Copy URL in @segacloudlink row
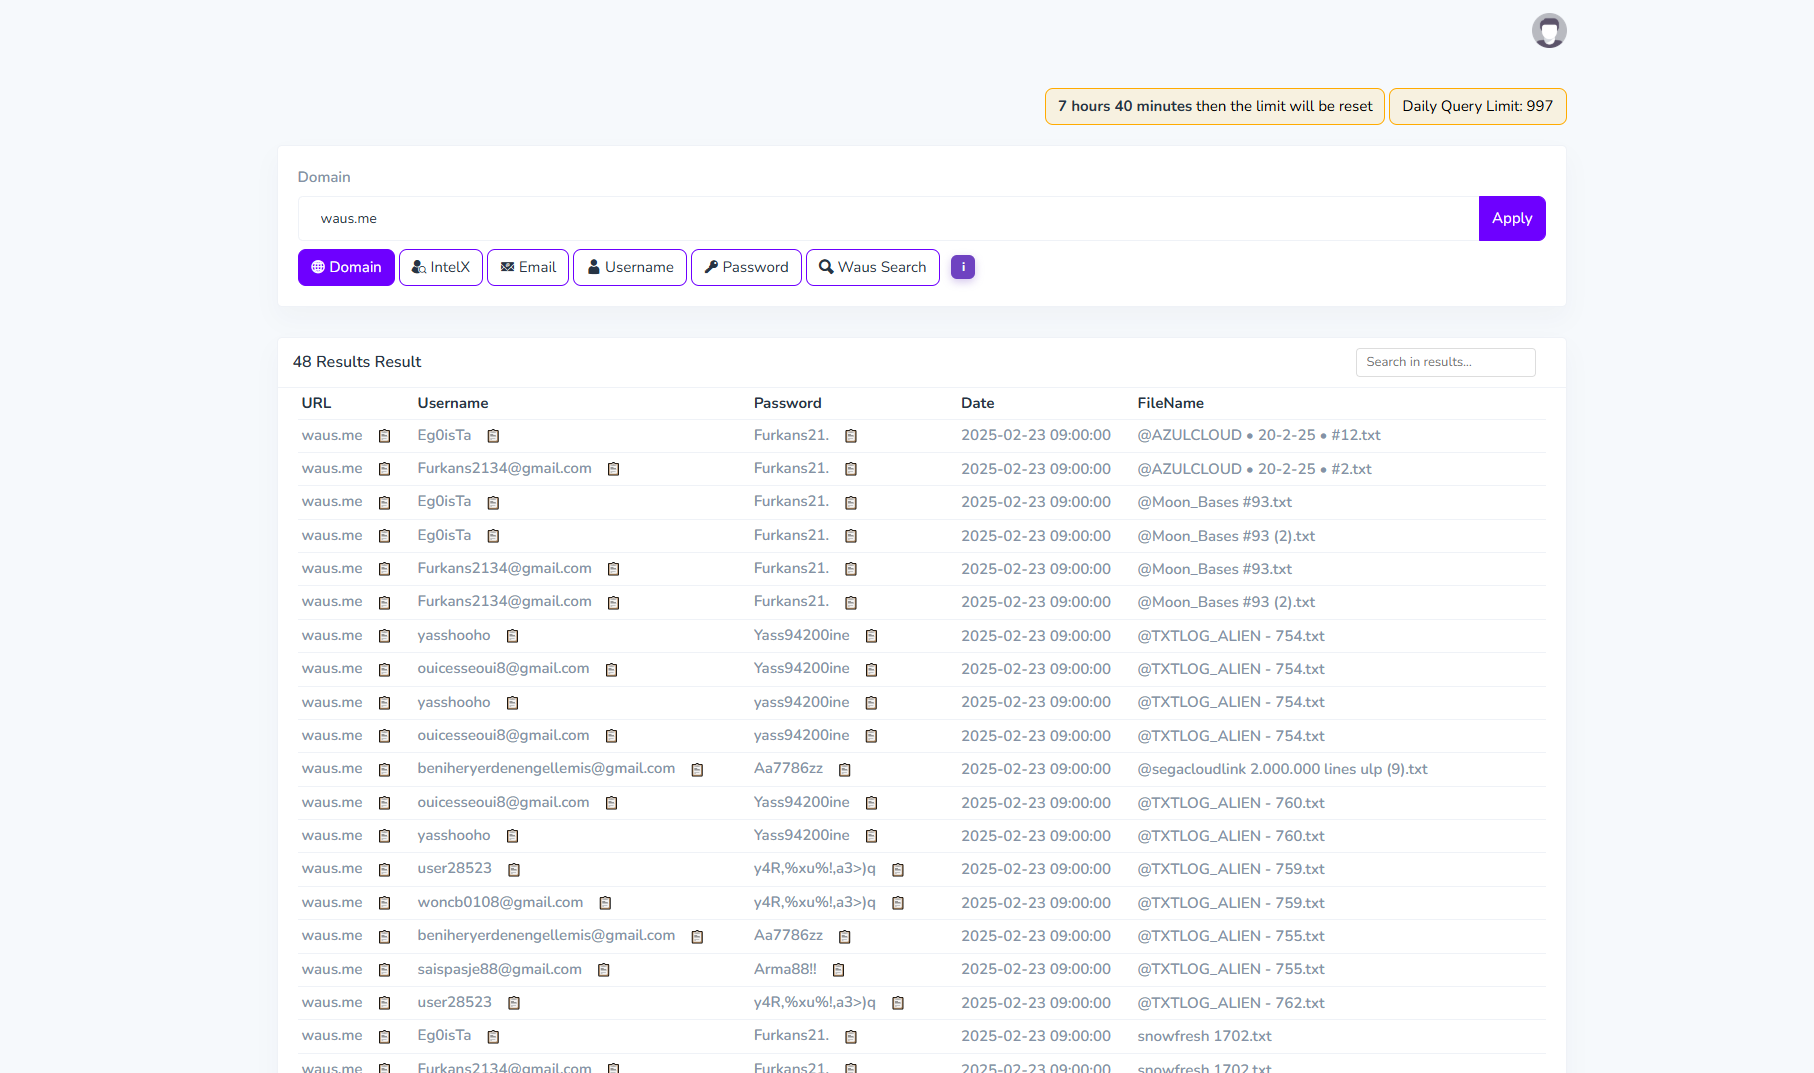The image size is (1814, 1073). 384,770
